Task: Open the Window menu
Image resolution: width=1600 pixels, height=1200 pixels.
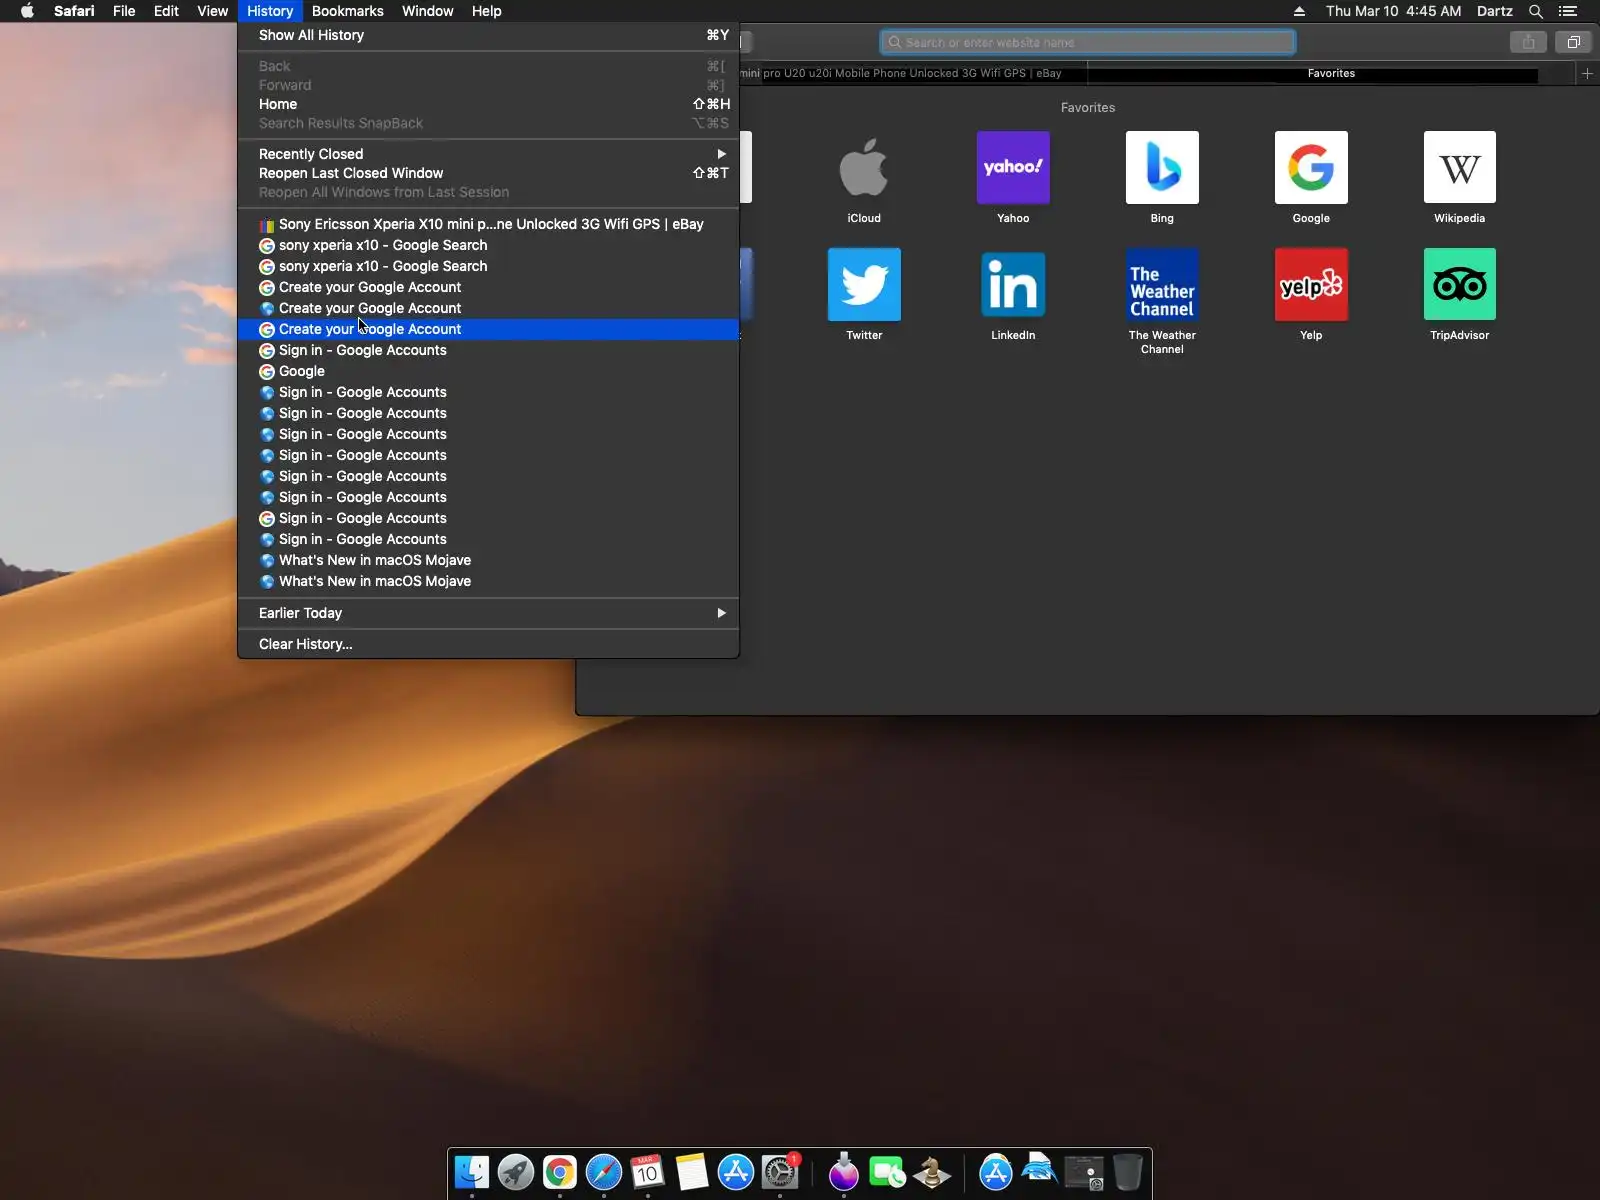Action: point(427,11)
